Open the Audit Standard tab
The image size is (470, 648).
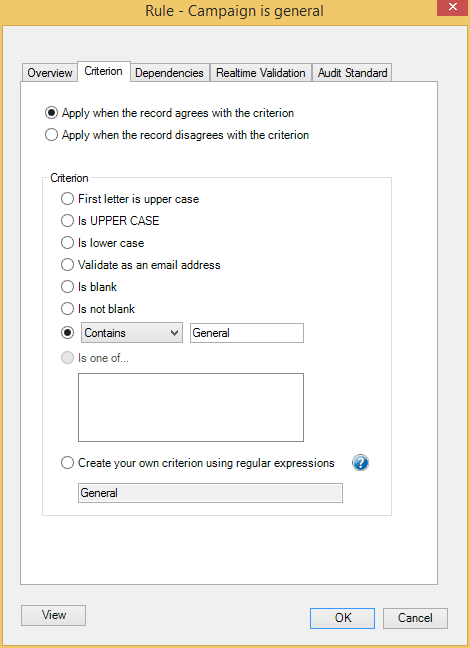click(352, 73)
